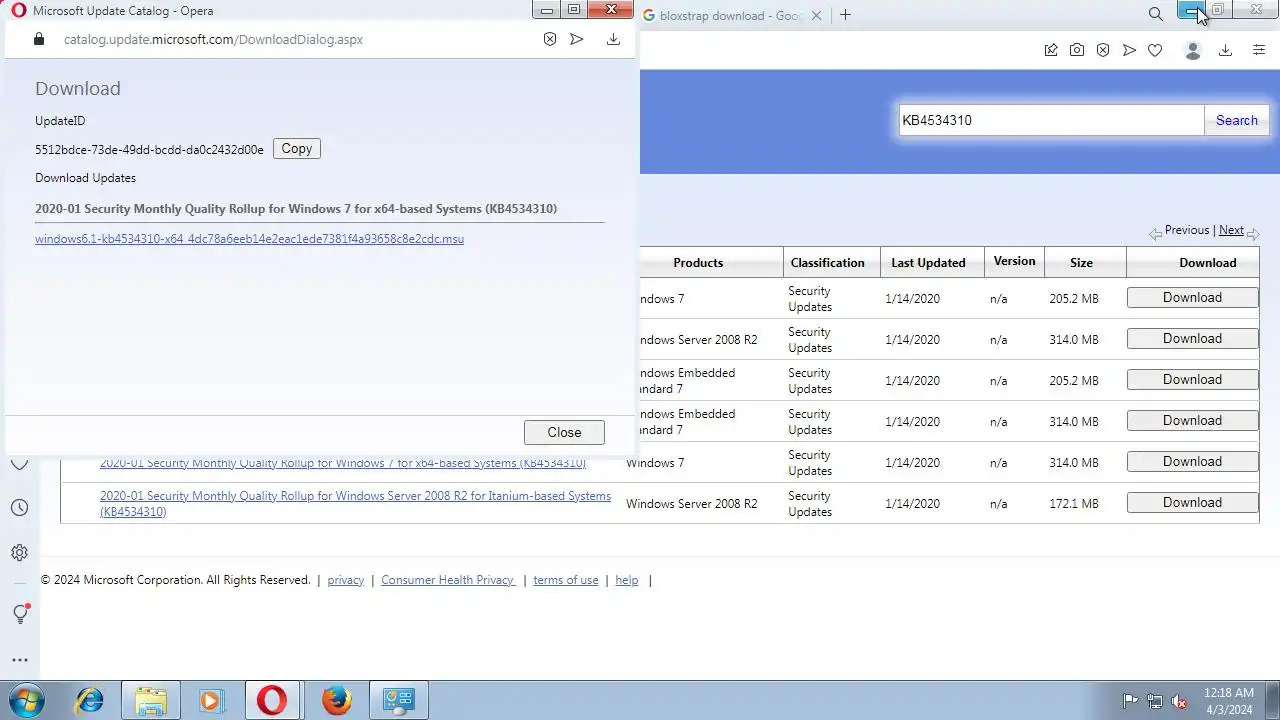Click the send arrow icon in main toolbar
This screenshot has height=720, width=1280.
point(1129,50)
